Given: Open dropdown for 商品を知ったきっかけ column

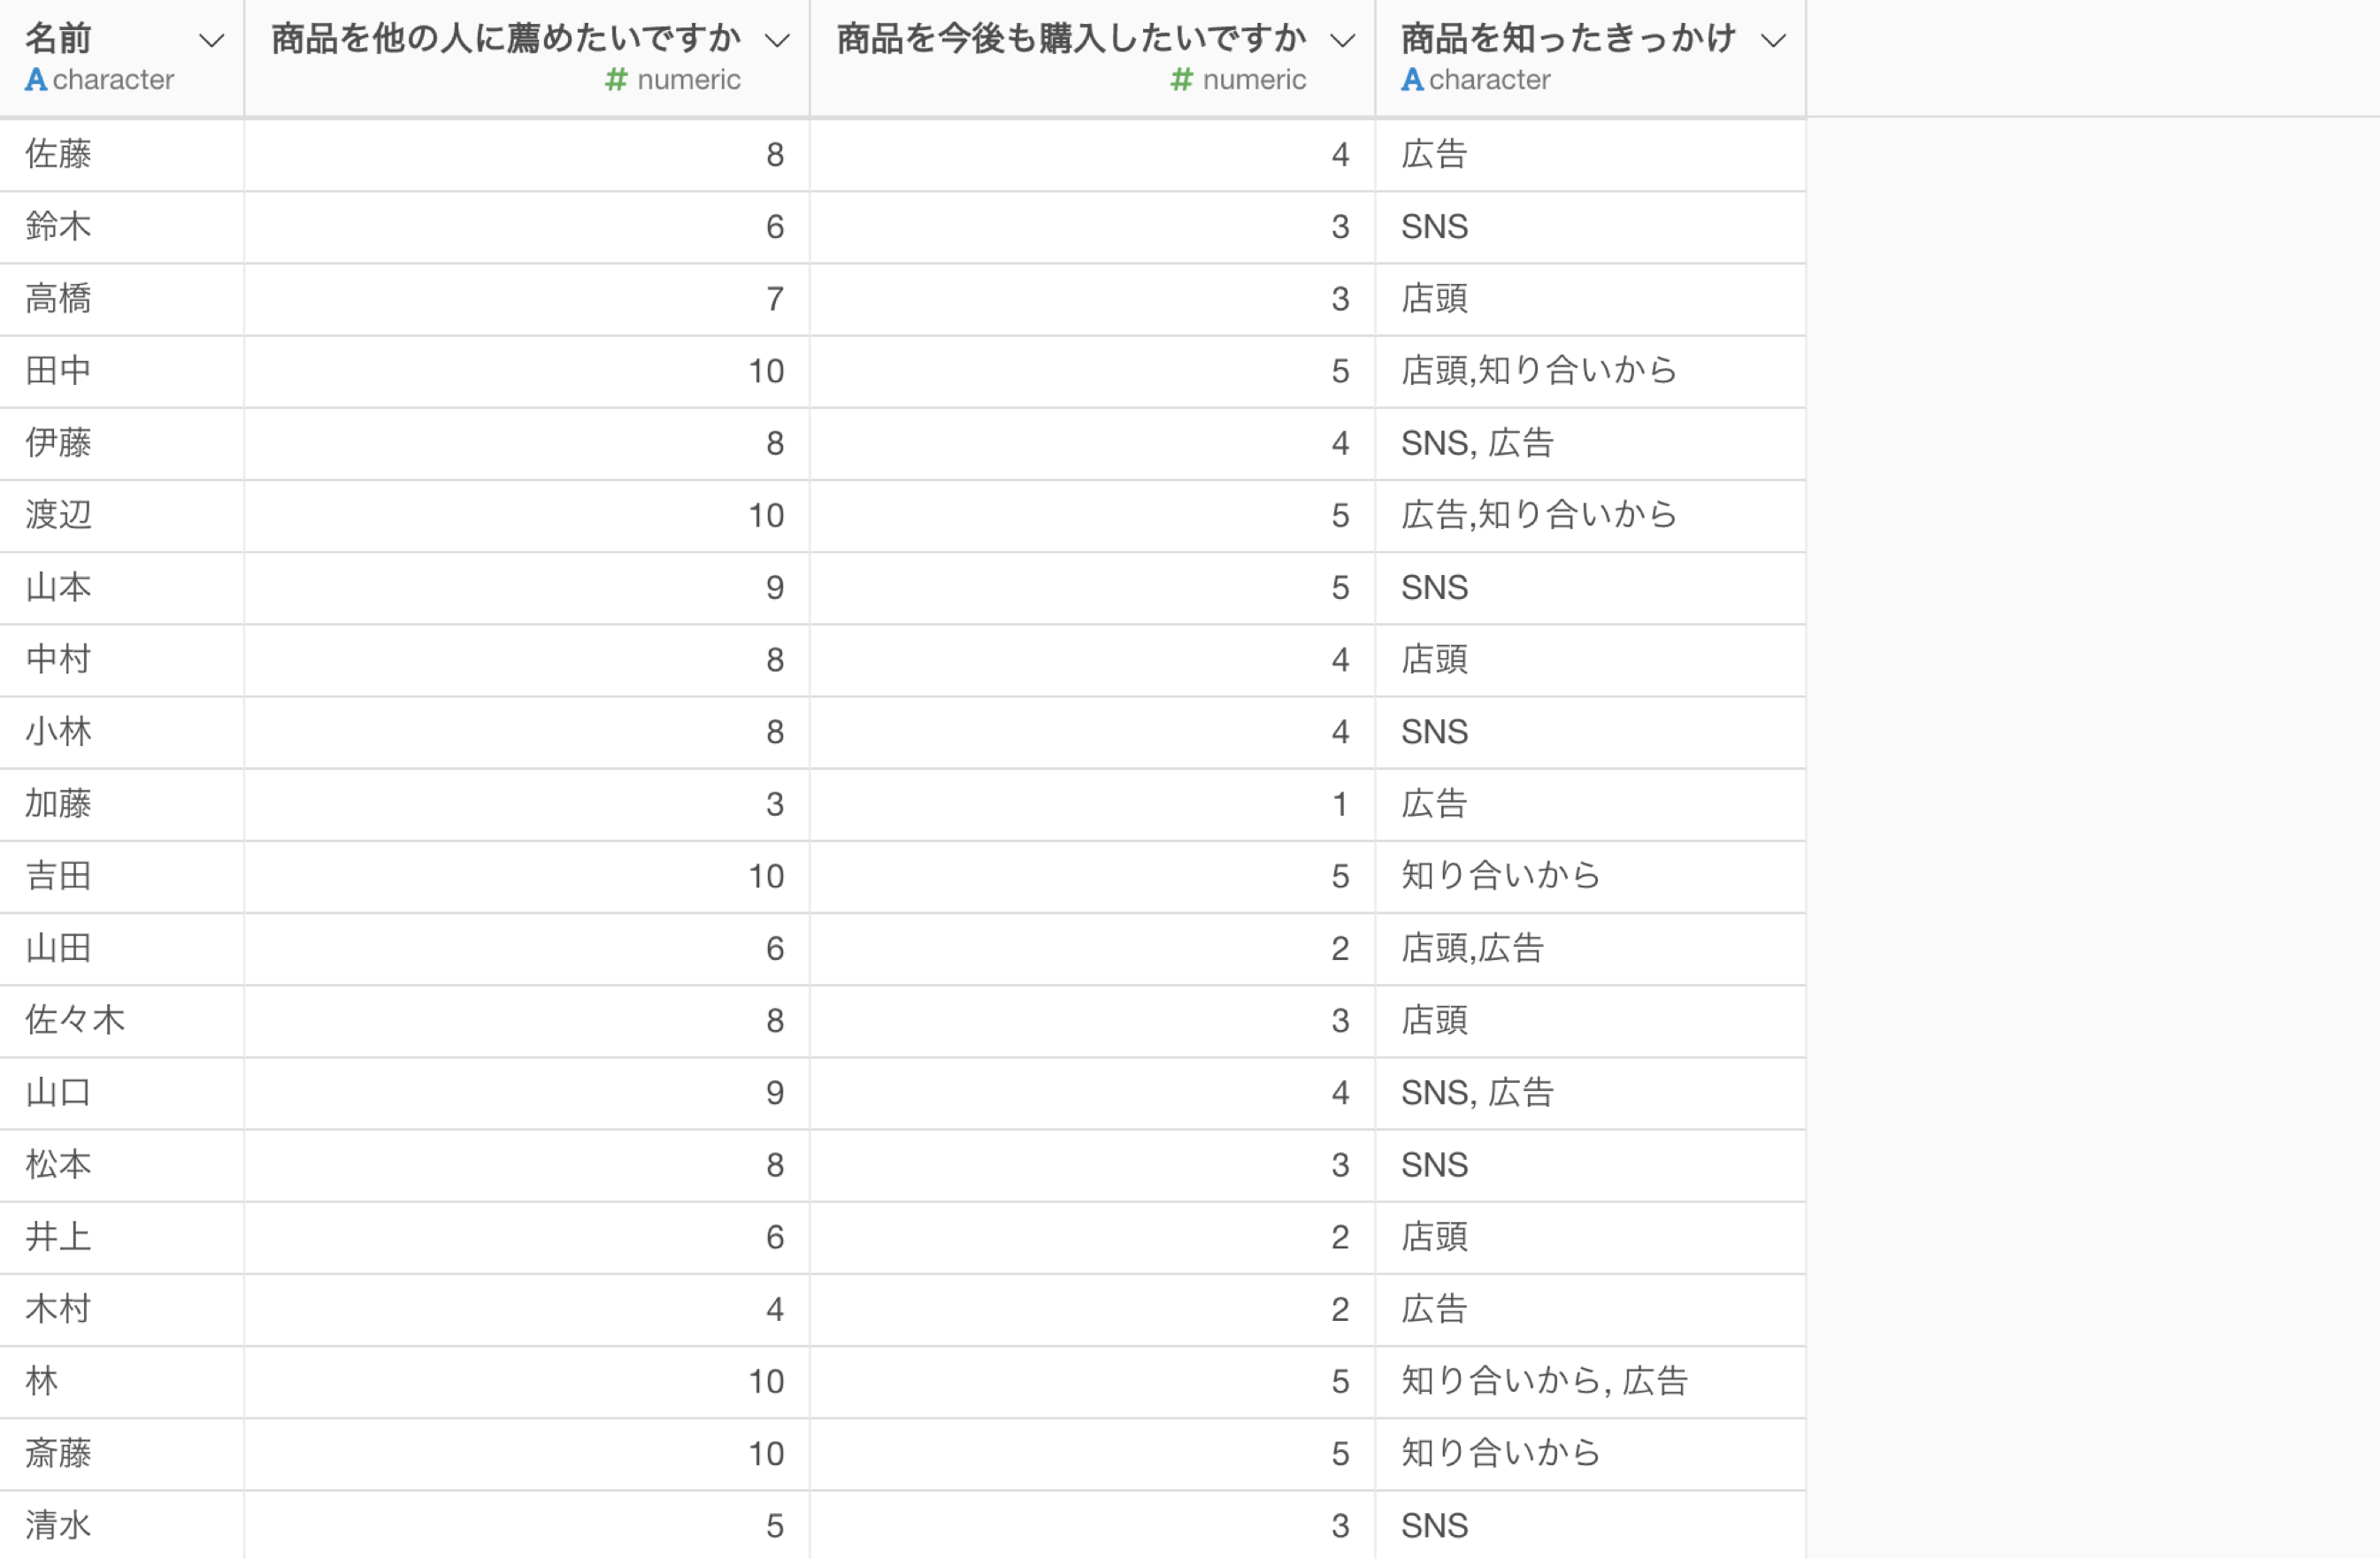Looking at the screenshot, I should pos(1773,41).
